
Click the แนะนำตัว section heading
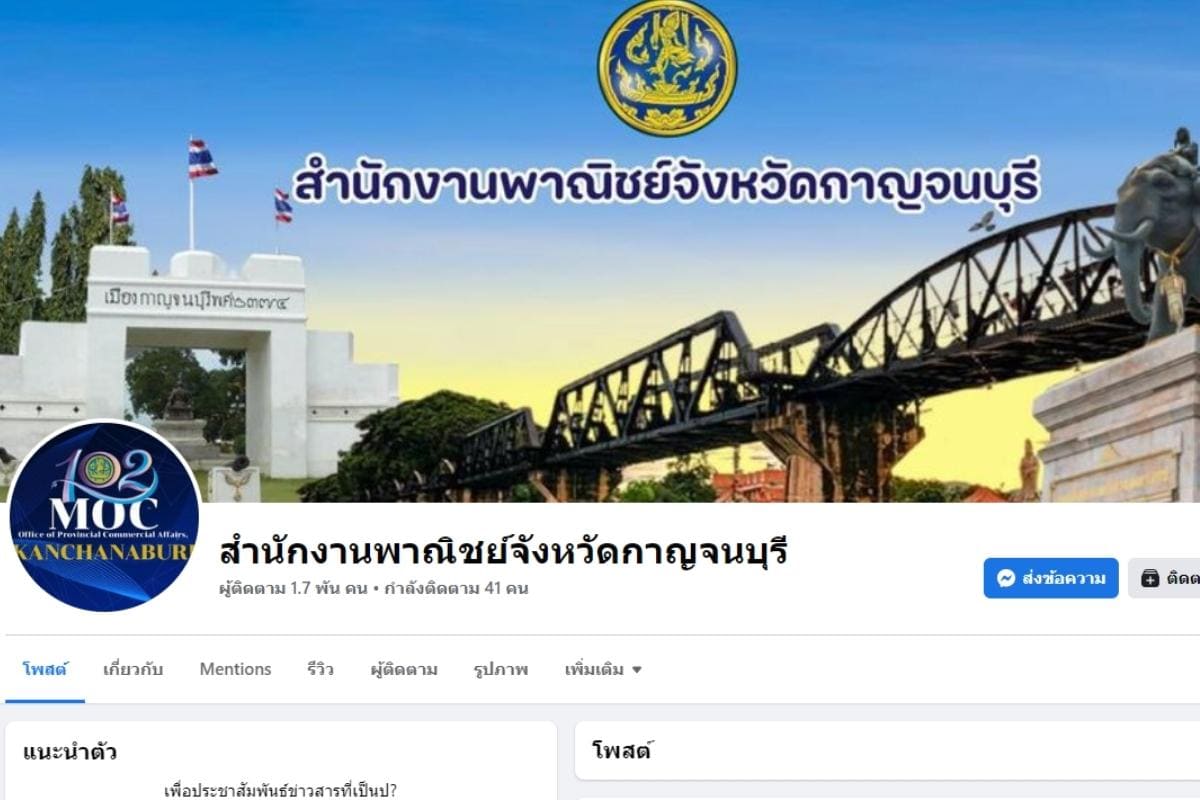pyautogui.click(x=69, y=751)
